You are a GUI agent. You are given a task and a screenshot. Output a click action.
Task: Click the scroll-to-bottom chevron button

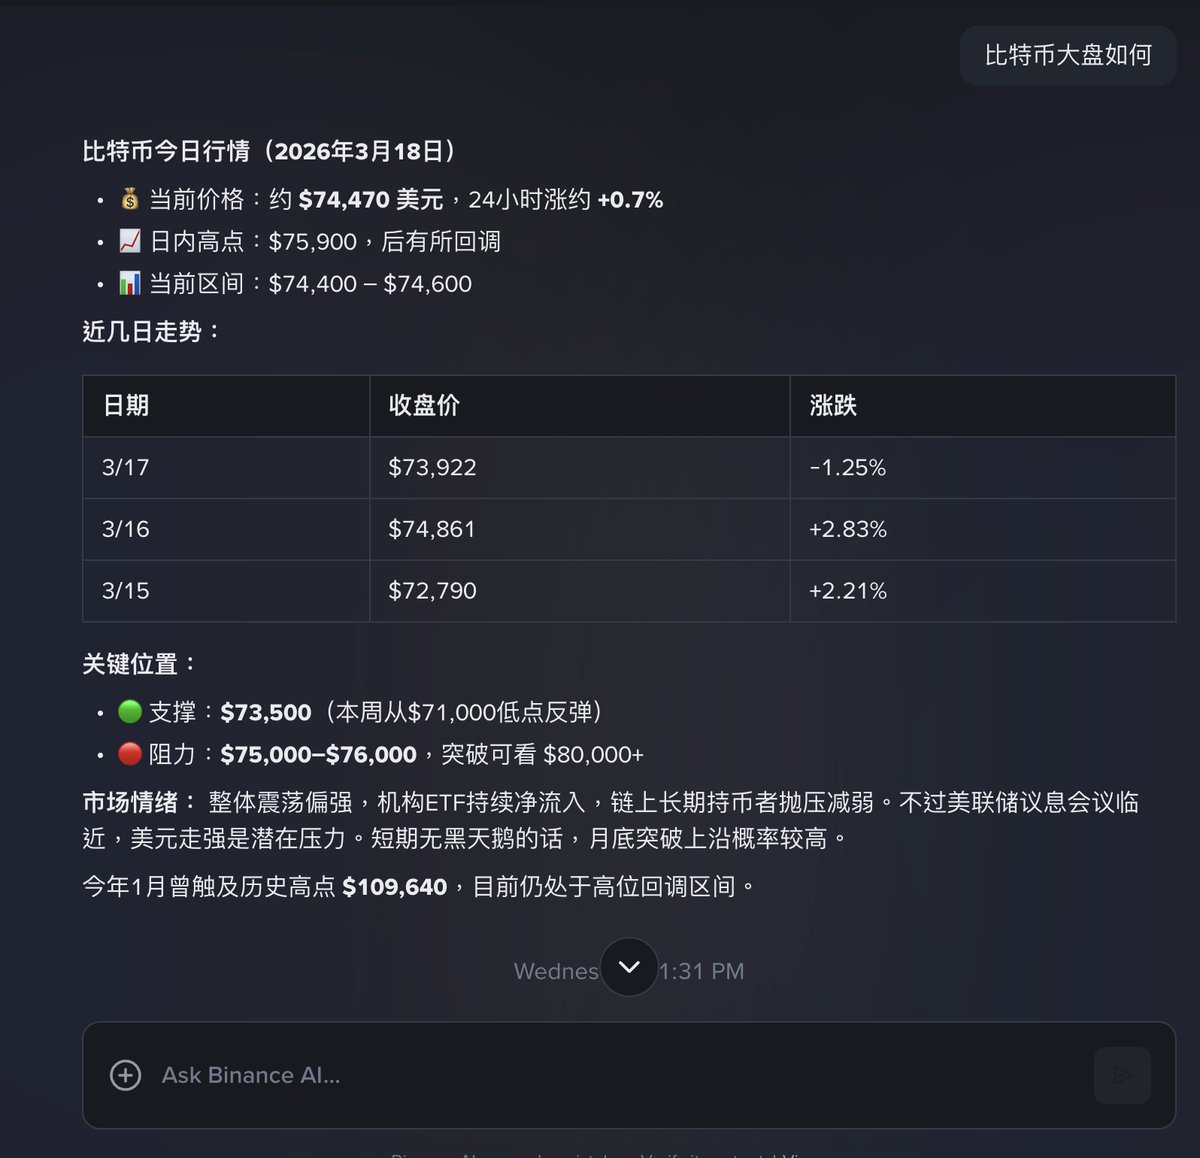pos(629,967)
